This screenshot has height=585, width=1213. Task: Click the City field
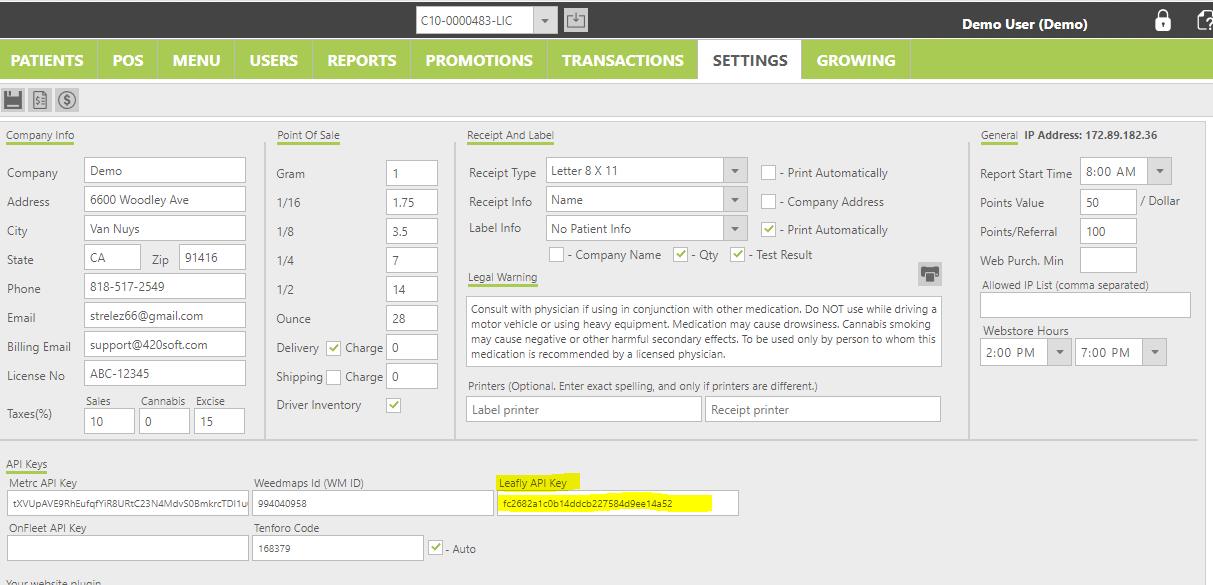click(x=165, y=229)
